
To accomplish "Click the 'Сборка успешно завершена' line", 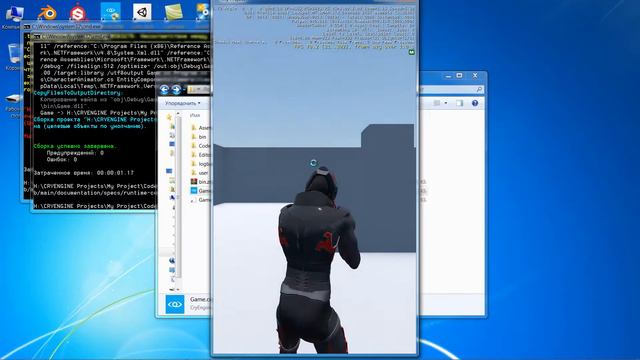I will [75, 146].
